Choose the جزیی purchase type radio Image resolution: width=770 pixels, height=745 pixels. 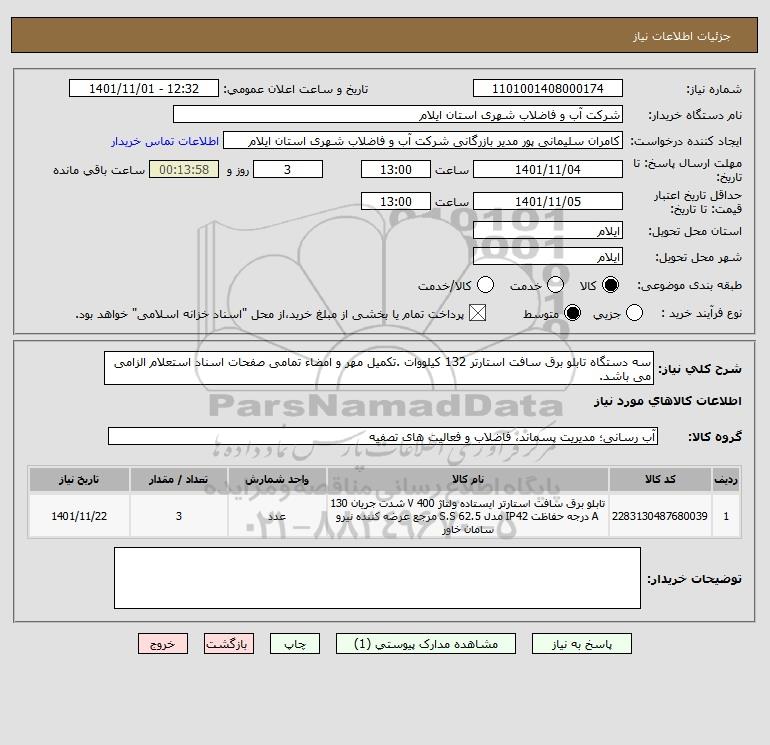tap(634, 313)
